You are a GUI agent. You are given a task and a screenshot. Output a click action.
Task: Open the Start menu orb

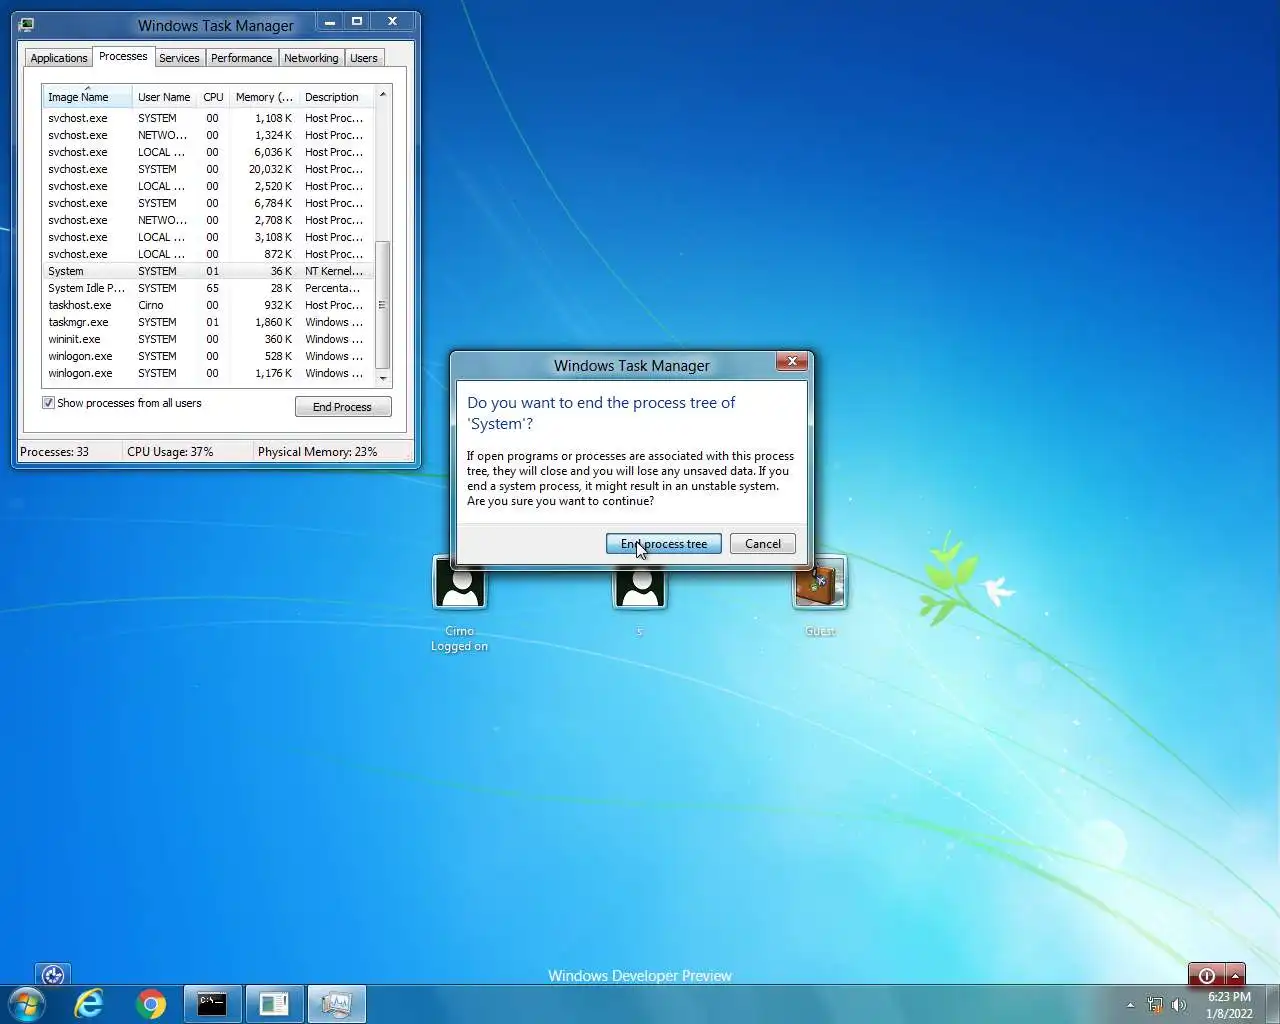pos(27,1004)
